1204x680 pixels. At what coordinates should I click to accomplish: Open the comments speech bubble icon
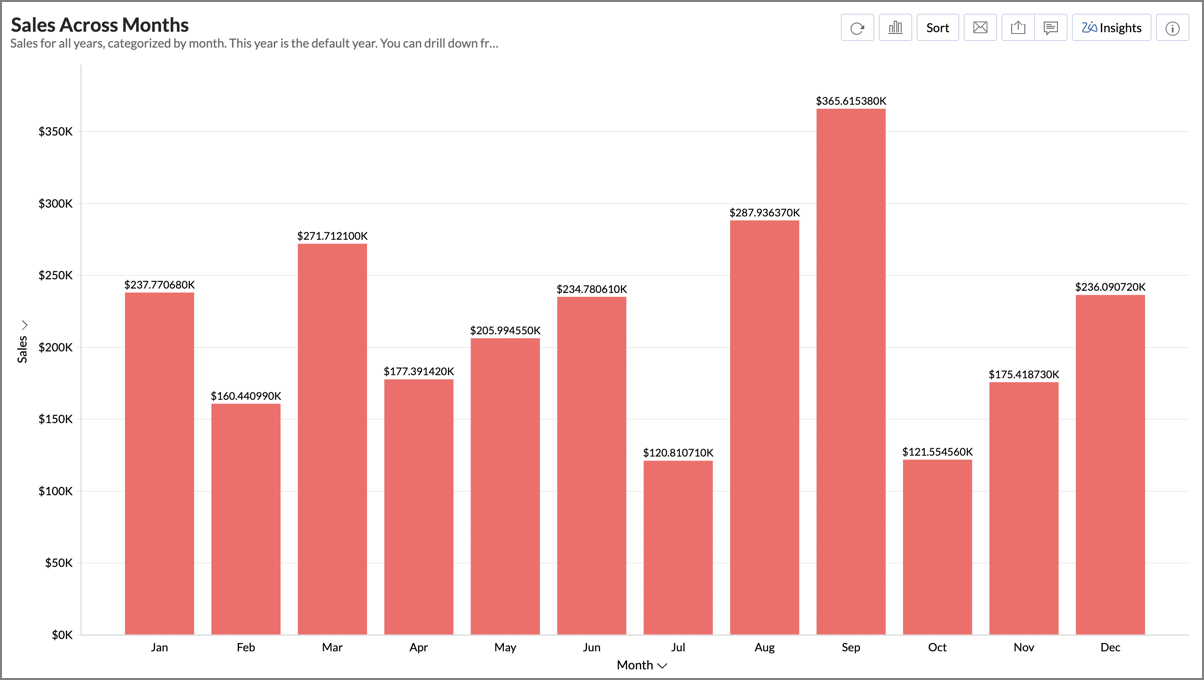(1050, 28)
